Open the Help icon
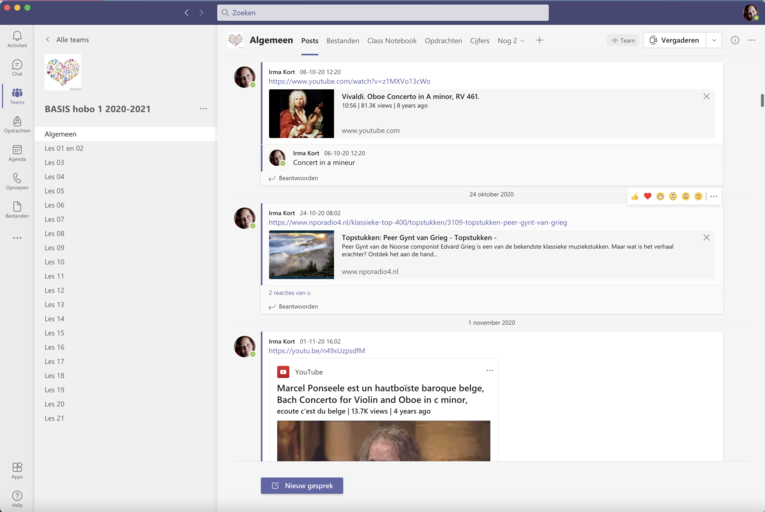Viewport: 765px width, 512px height. click(17, 497)
